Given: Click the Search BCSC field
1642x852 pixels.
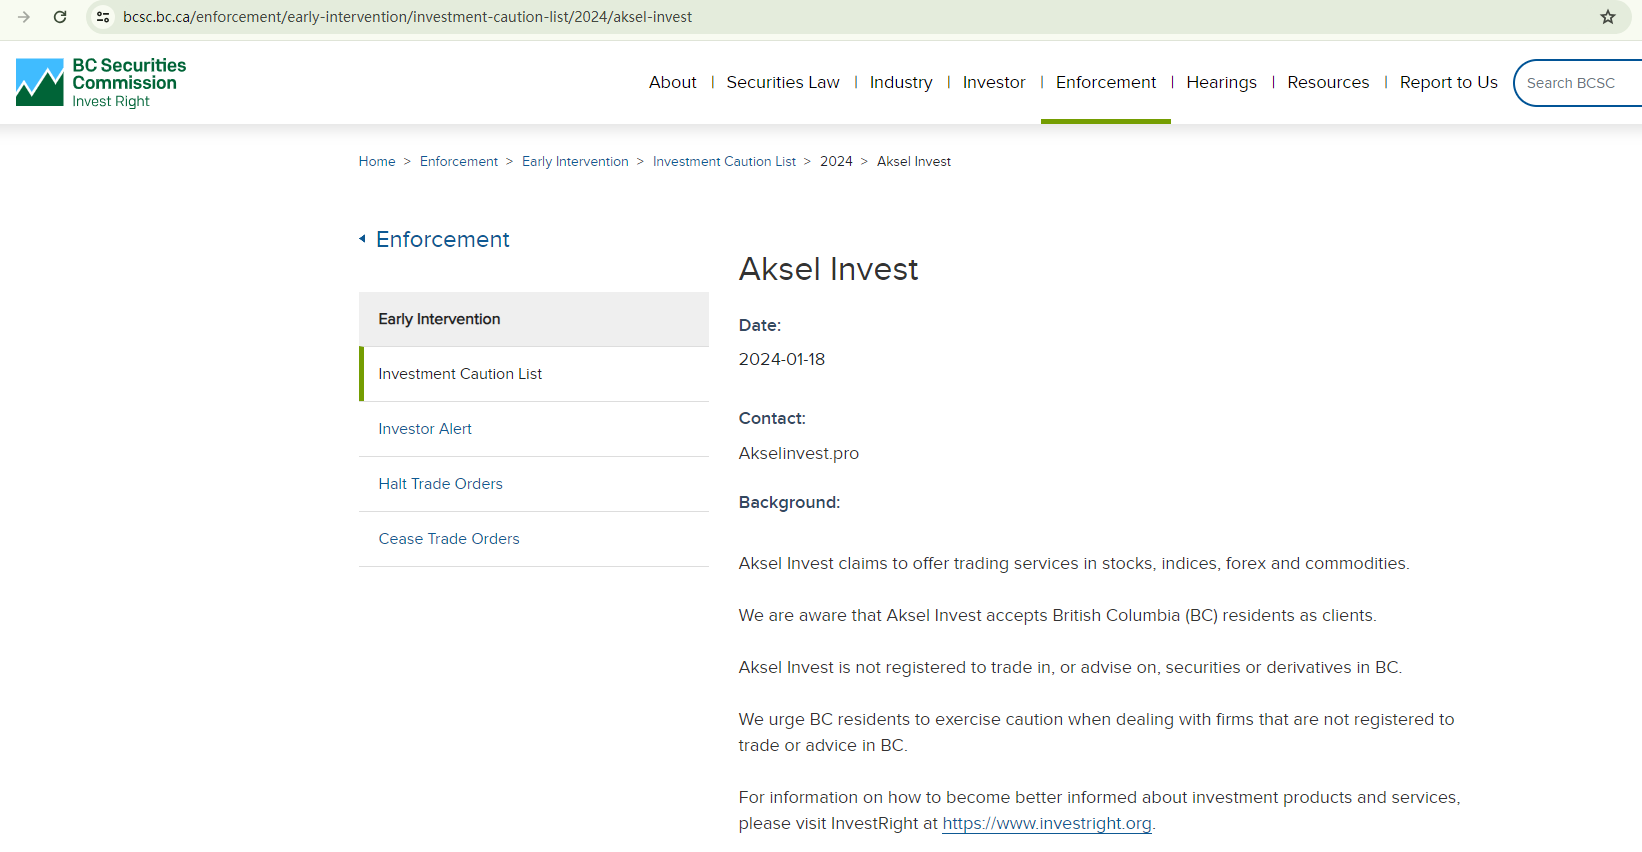Looking at the screenshot, I should click(1575, 83).
